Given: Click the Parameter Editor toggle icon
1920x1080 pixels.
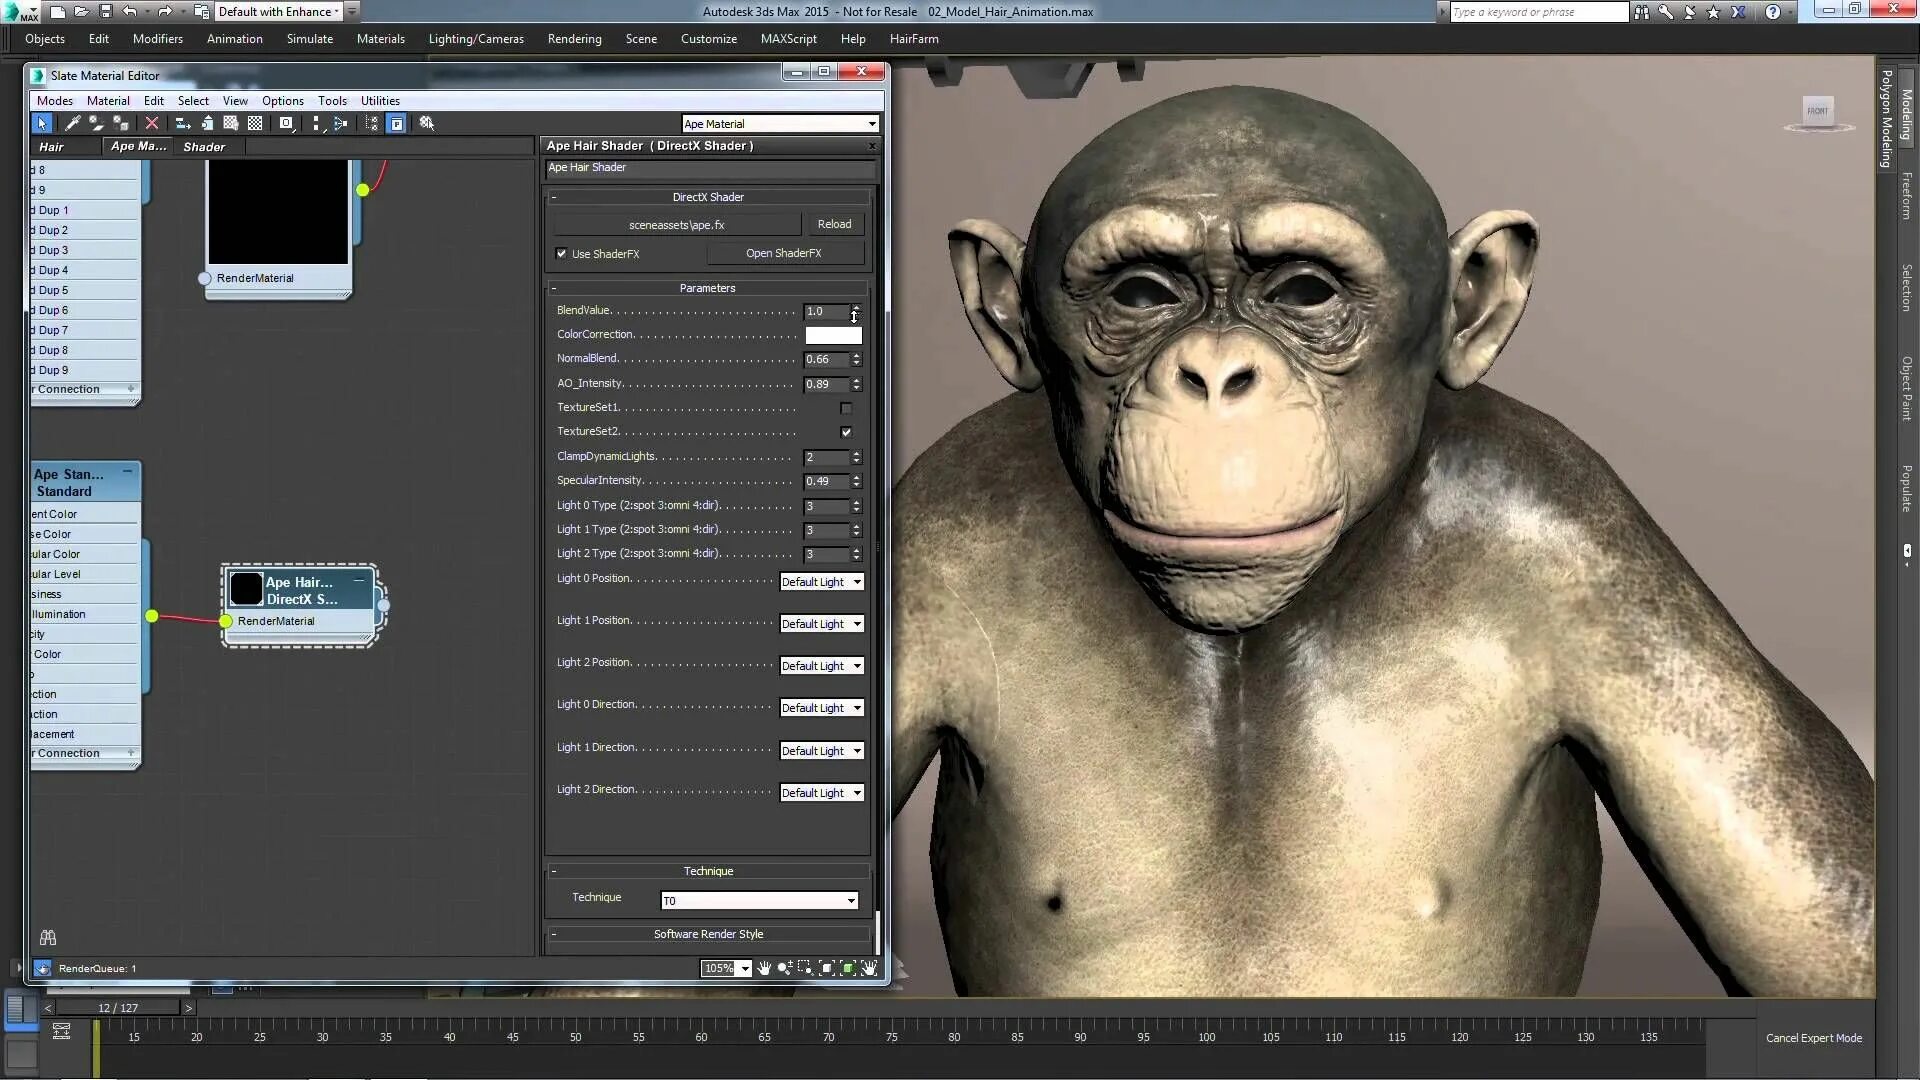Looking at the screenshot, I should (x=397, y=123).
